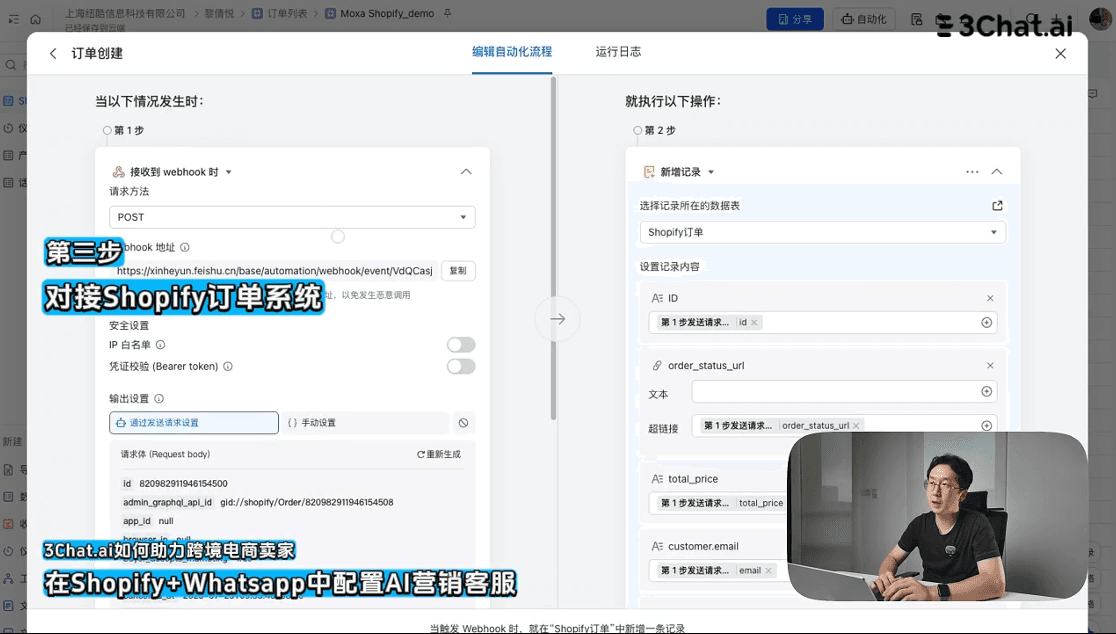
Task: Close the automation editor dialog
Action: pyautogui.click(x=1060, y=53)
